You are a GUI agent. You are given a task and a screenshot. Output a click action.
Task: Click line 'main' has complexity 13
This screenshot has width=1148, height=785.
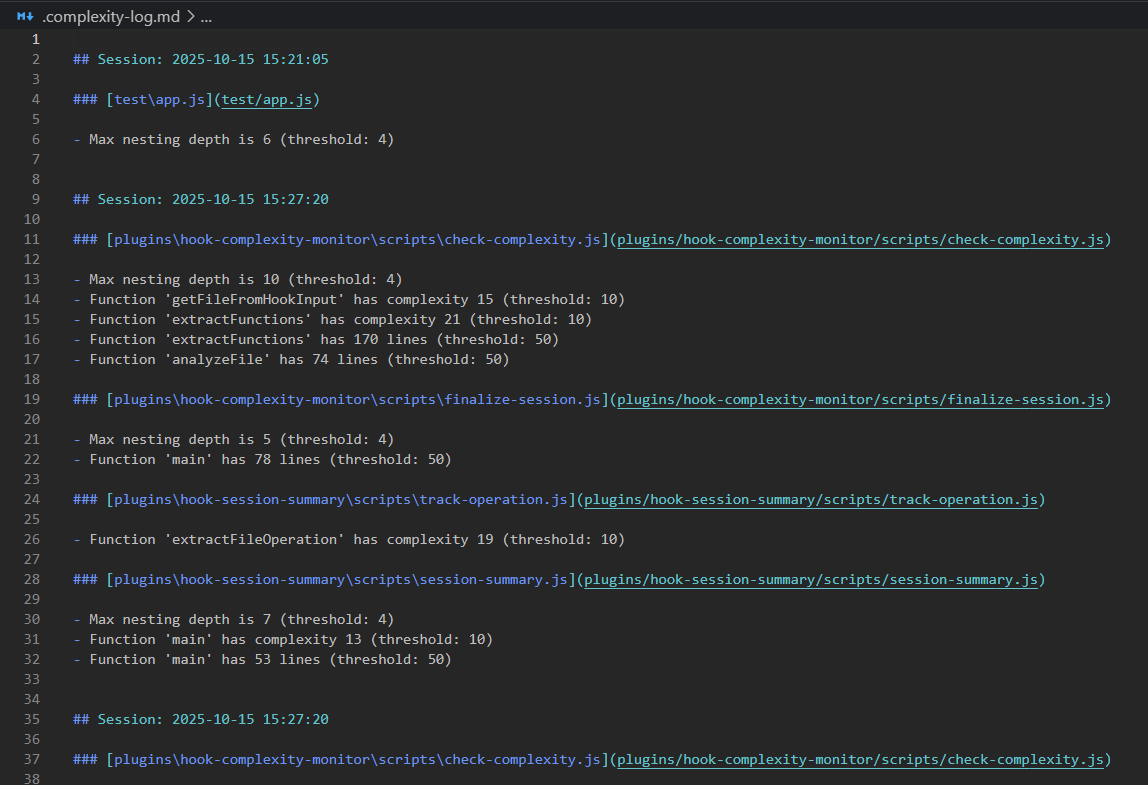283,640
